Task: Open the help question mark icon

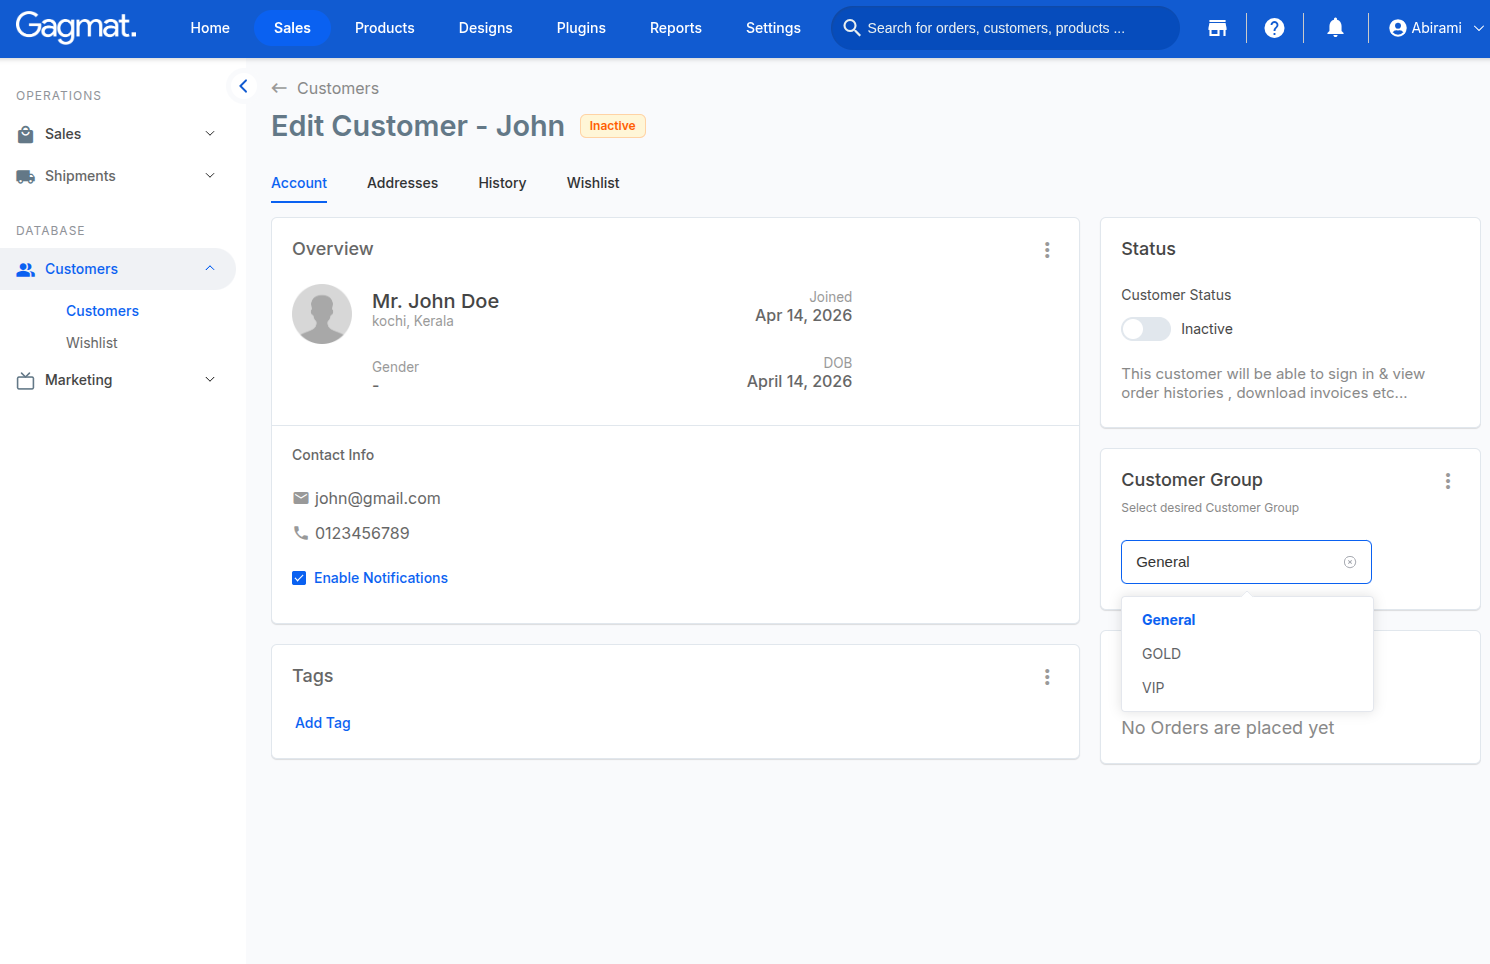Action: coord(1274,28)
